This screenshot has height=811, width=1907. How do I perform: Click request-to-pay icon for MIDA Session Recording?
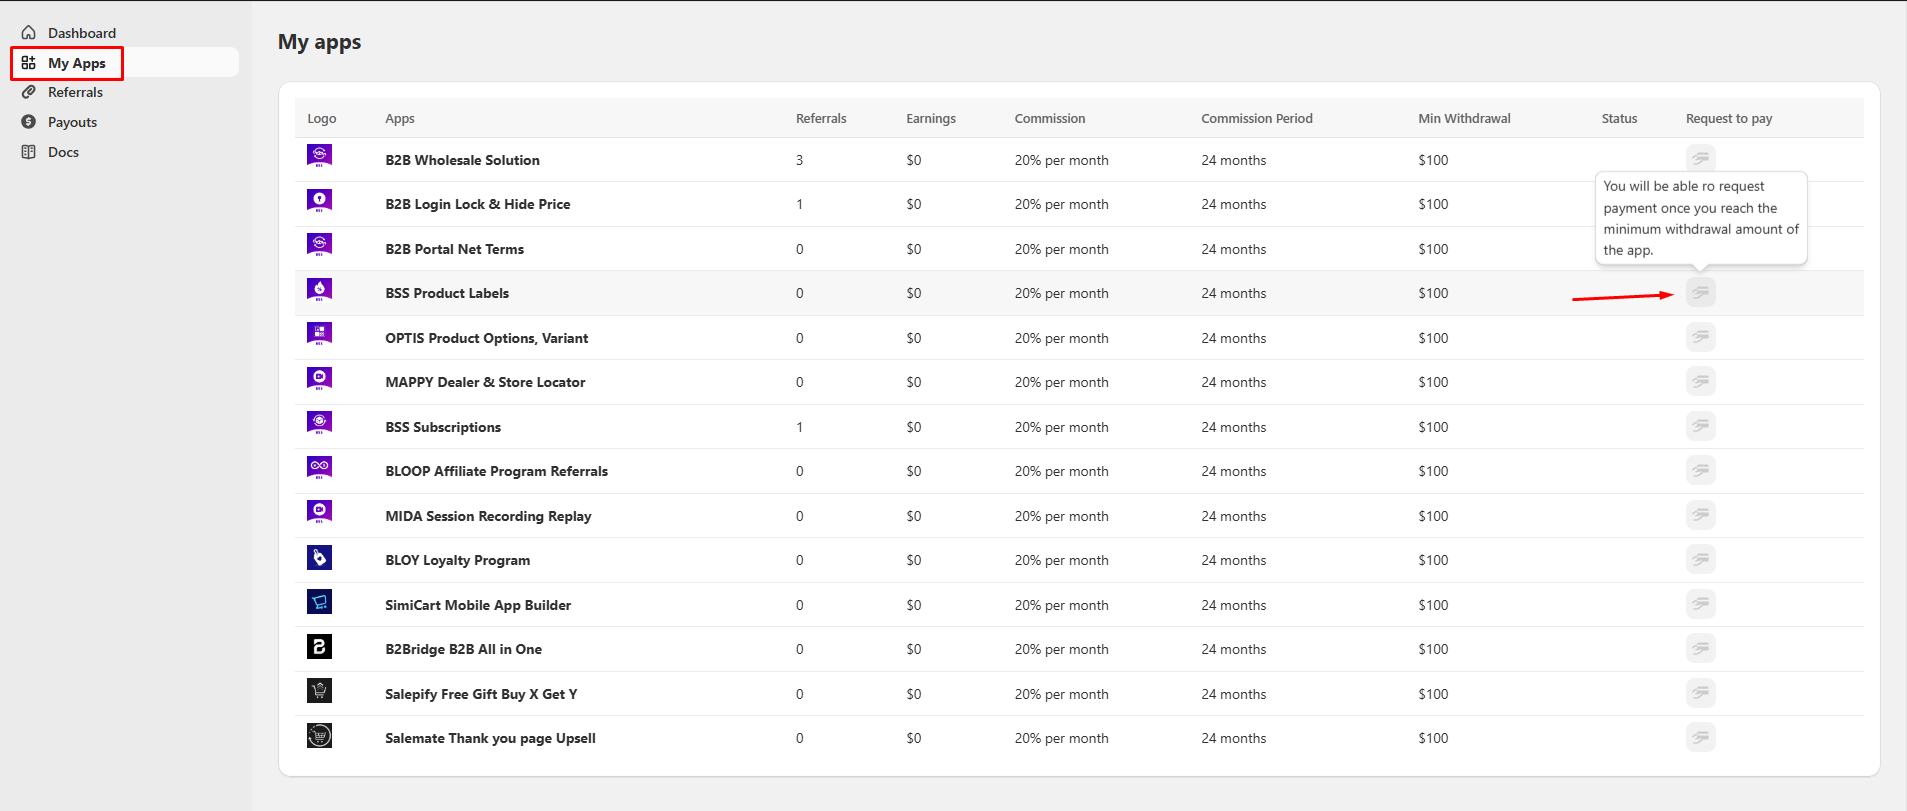point(1700,515)
